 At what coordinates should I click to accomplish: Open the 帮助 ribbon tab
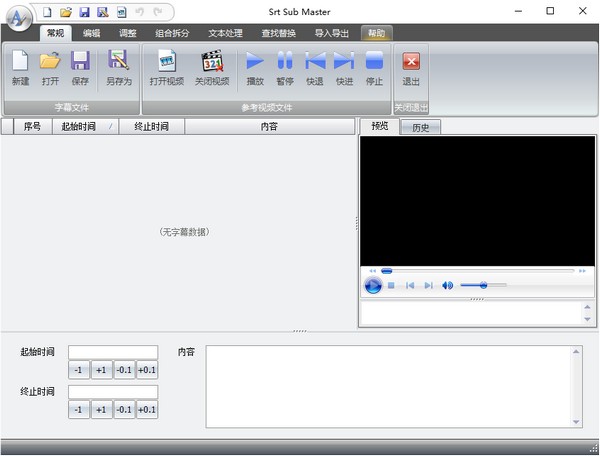pyautogui.click(x=377, y=33)
